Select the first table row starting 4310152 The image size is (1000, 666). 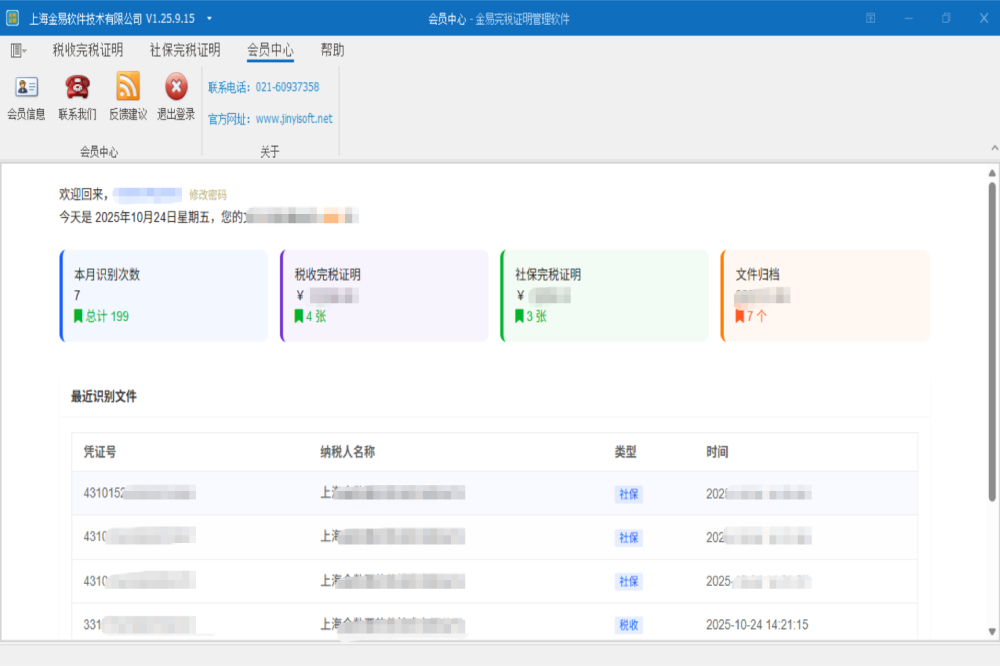(494, 493)
